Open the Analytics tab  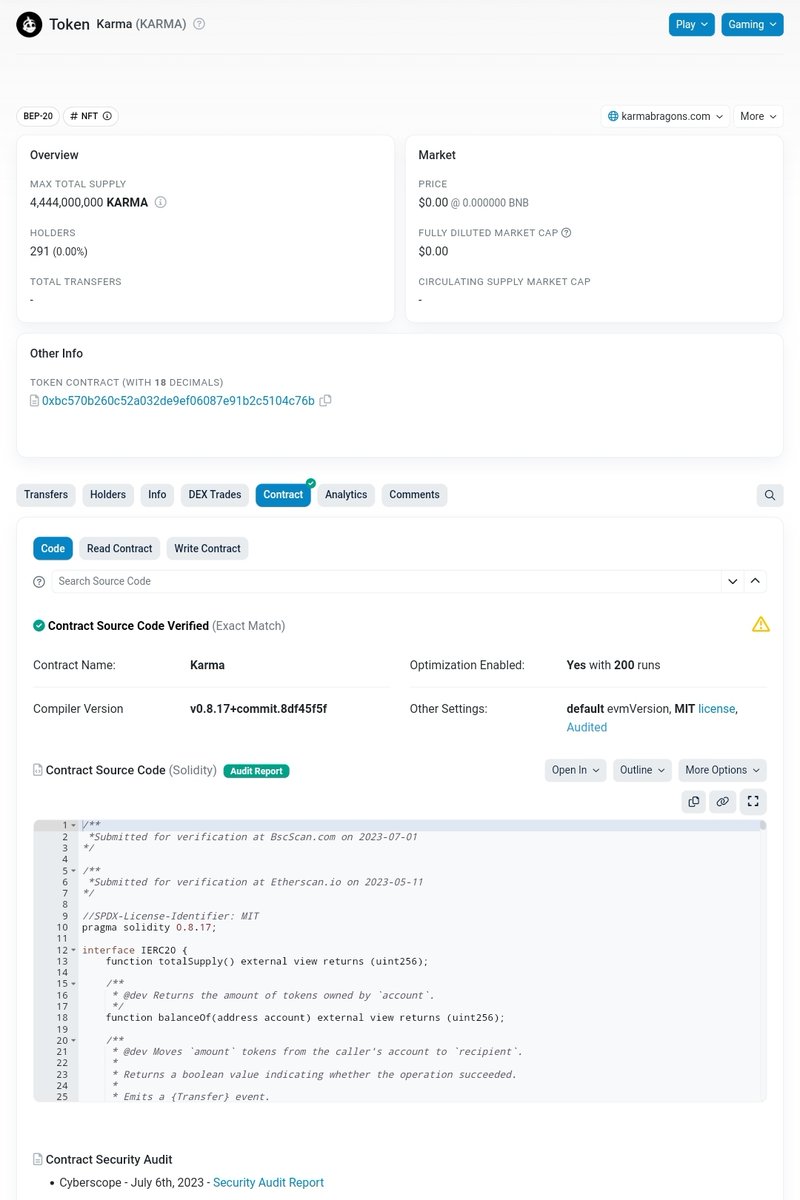[x=346, y=495]
